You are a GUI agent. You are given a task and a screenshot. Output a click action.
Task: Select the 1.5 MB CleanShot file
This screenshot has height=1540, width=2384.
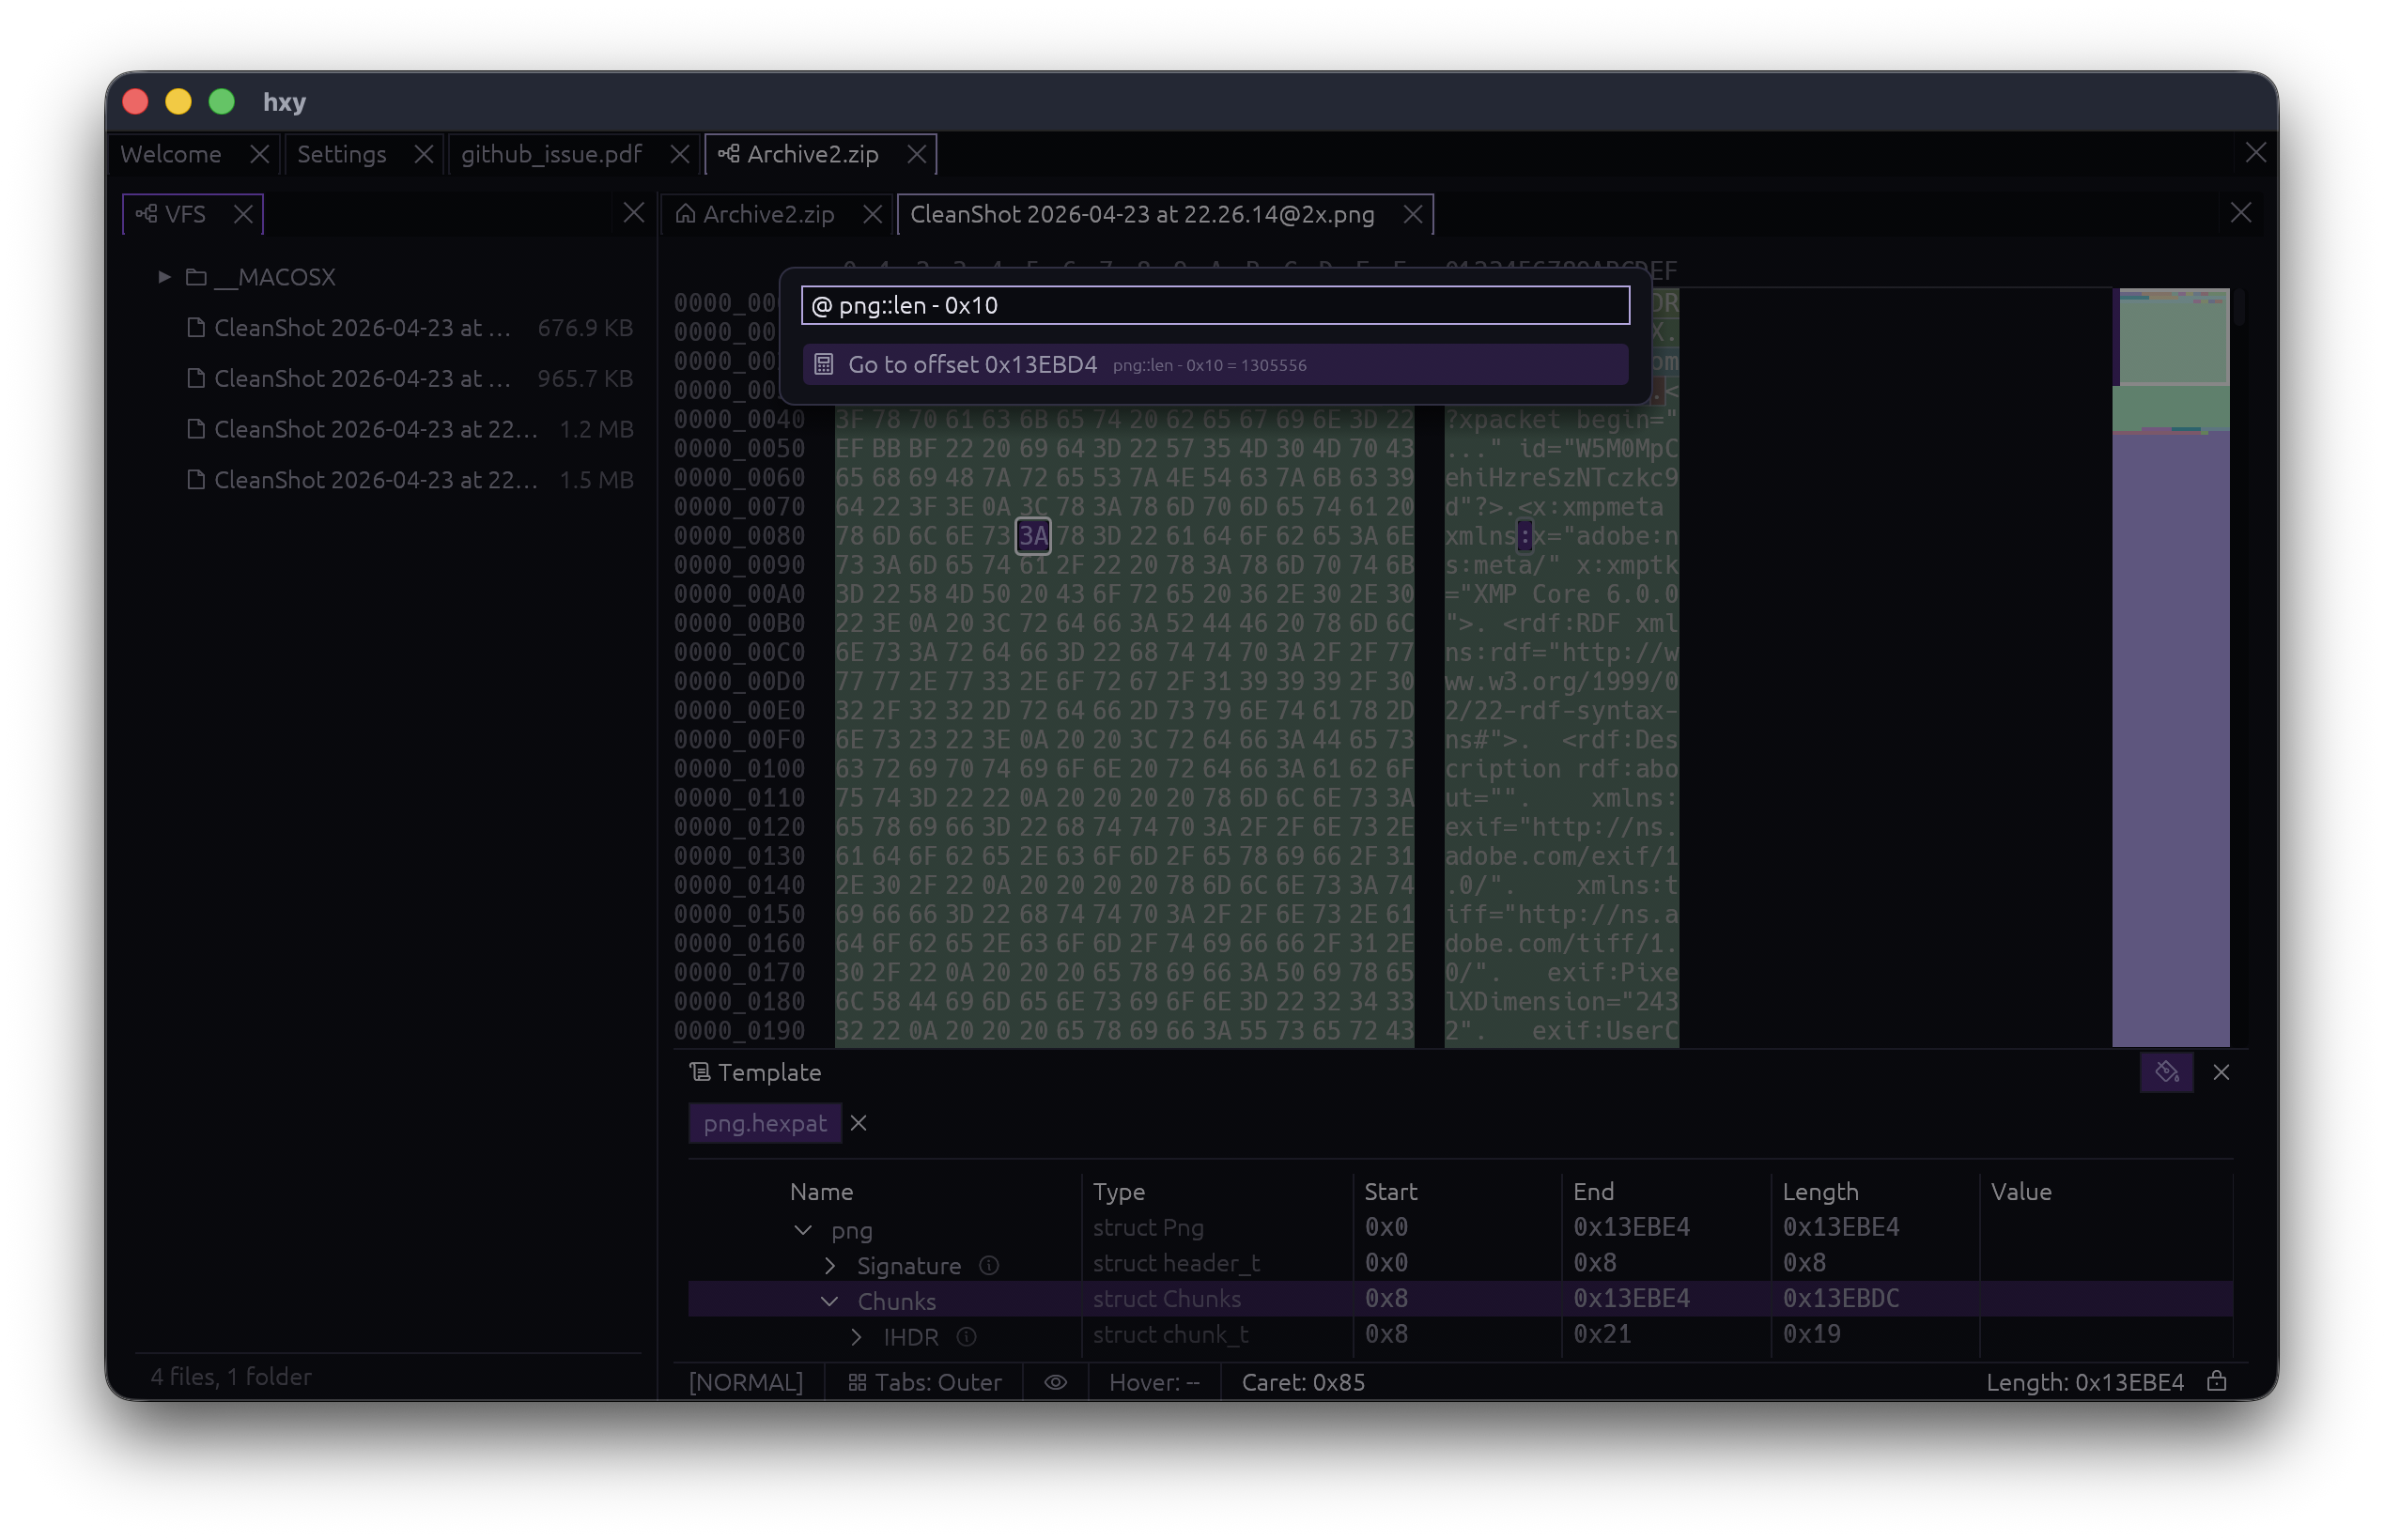[x=410, y=481]
